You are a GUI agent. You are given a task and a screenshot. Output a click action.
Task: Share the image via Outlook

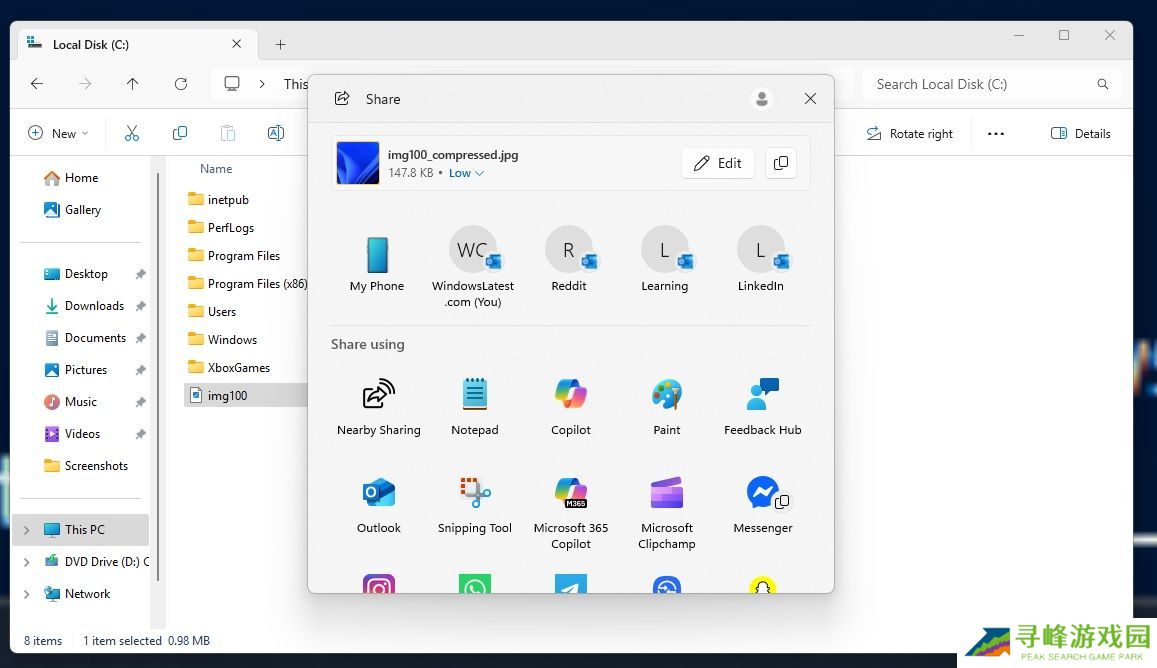coord(379,505)
